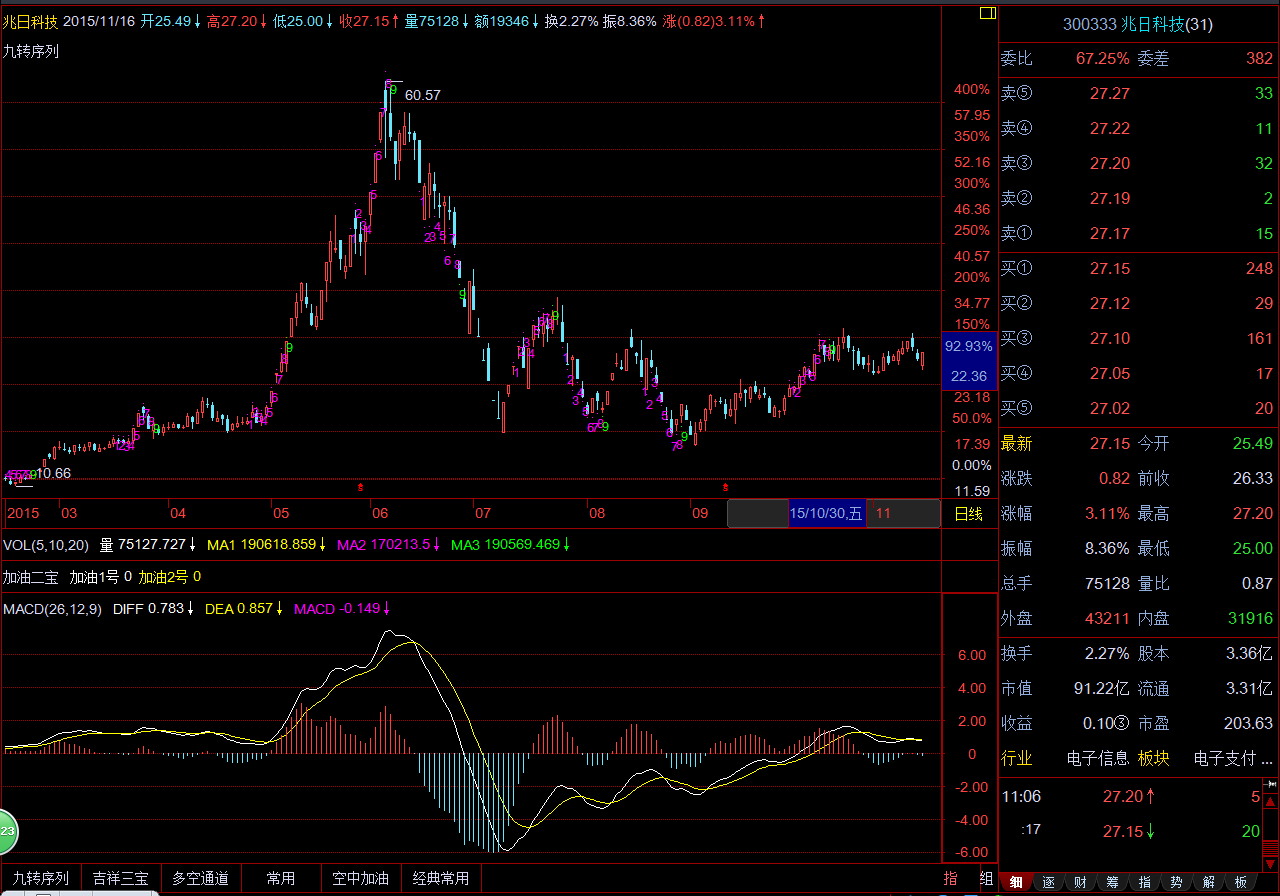Click the green circle 23 badge
This screenshot has height=896, width=1280.
[x=8, y=831]
